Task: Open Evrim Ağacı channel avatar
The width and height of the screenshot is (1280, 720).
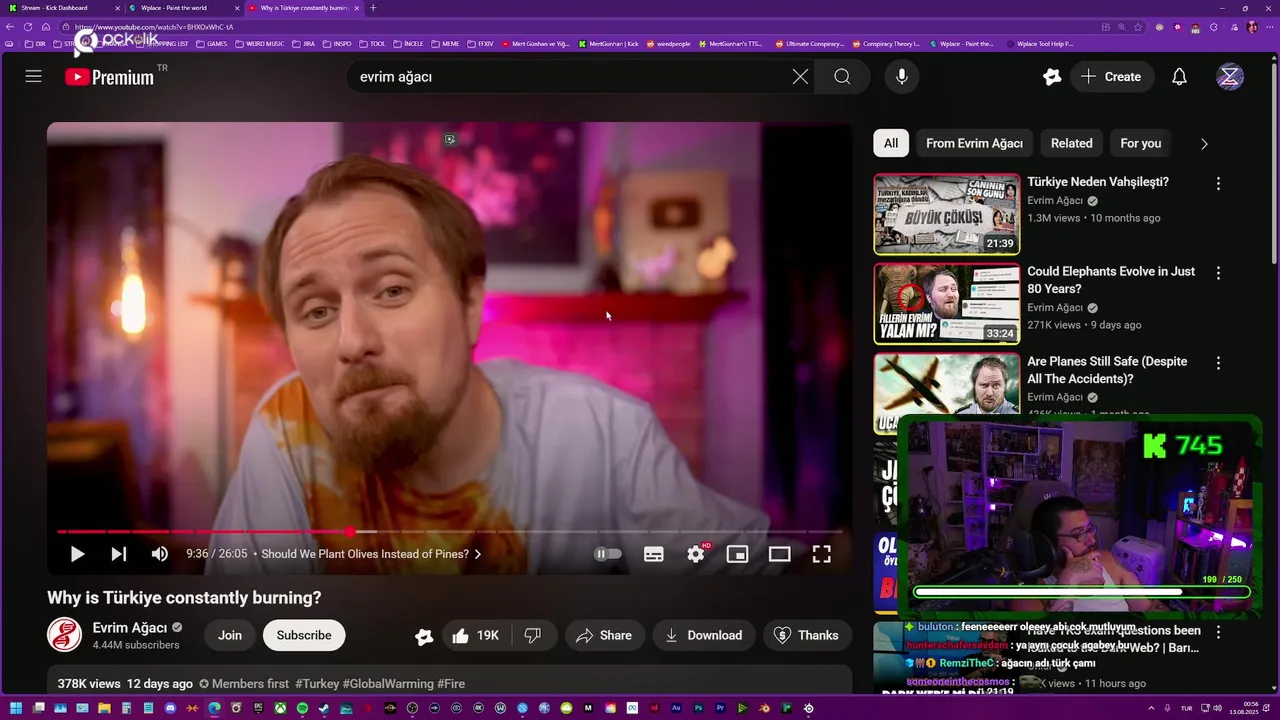Action: click(x=64, y=635)
